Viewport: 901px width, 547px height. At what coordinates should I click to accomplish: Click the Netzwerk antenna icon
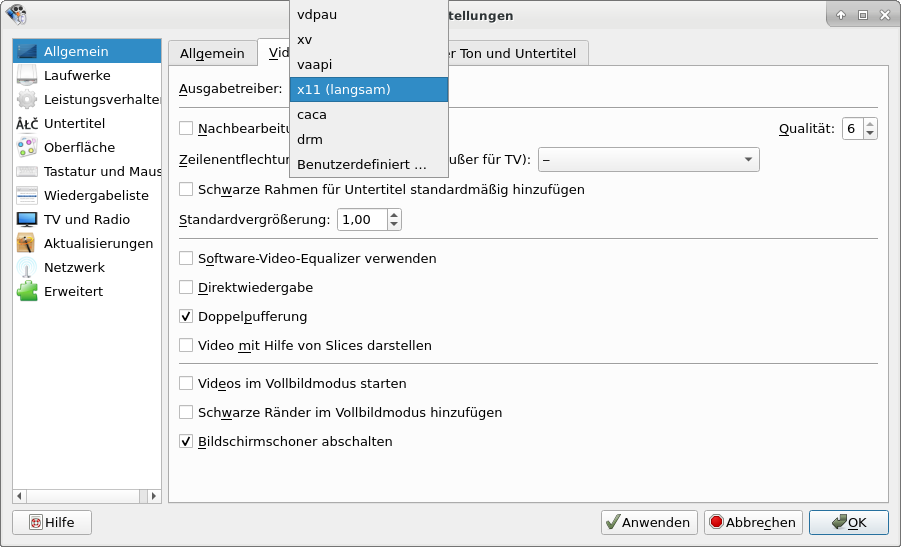(x=27, y=268)
